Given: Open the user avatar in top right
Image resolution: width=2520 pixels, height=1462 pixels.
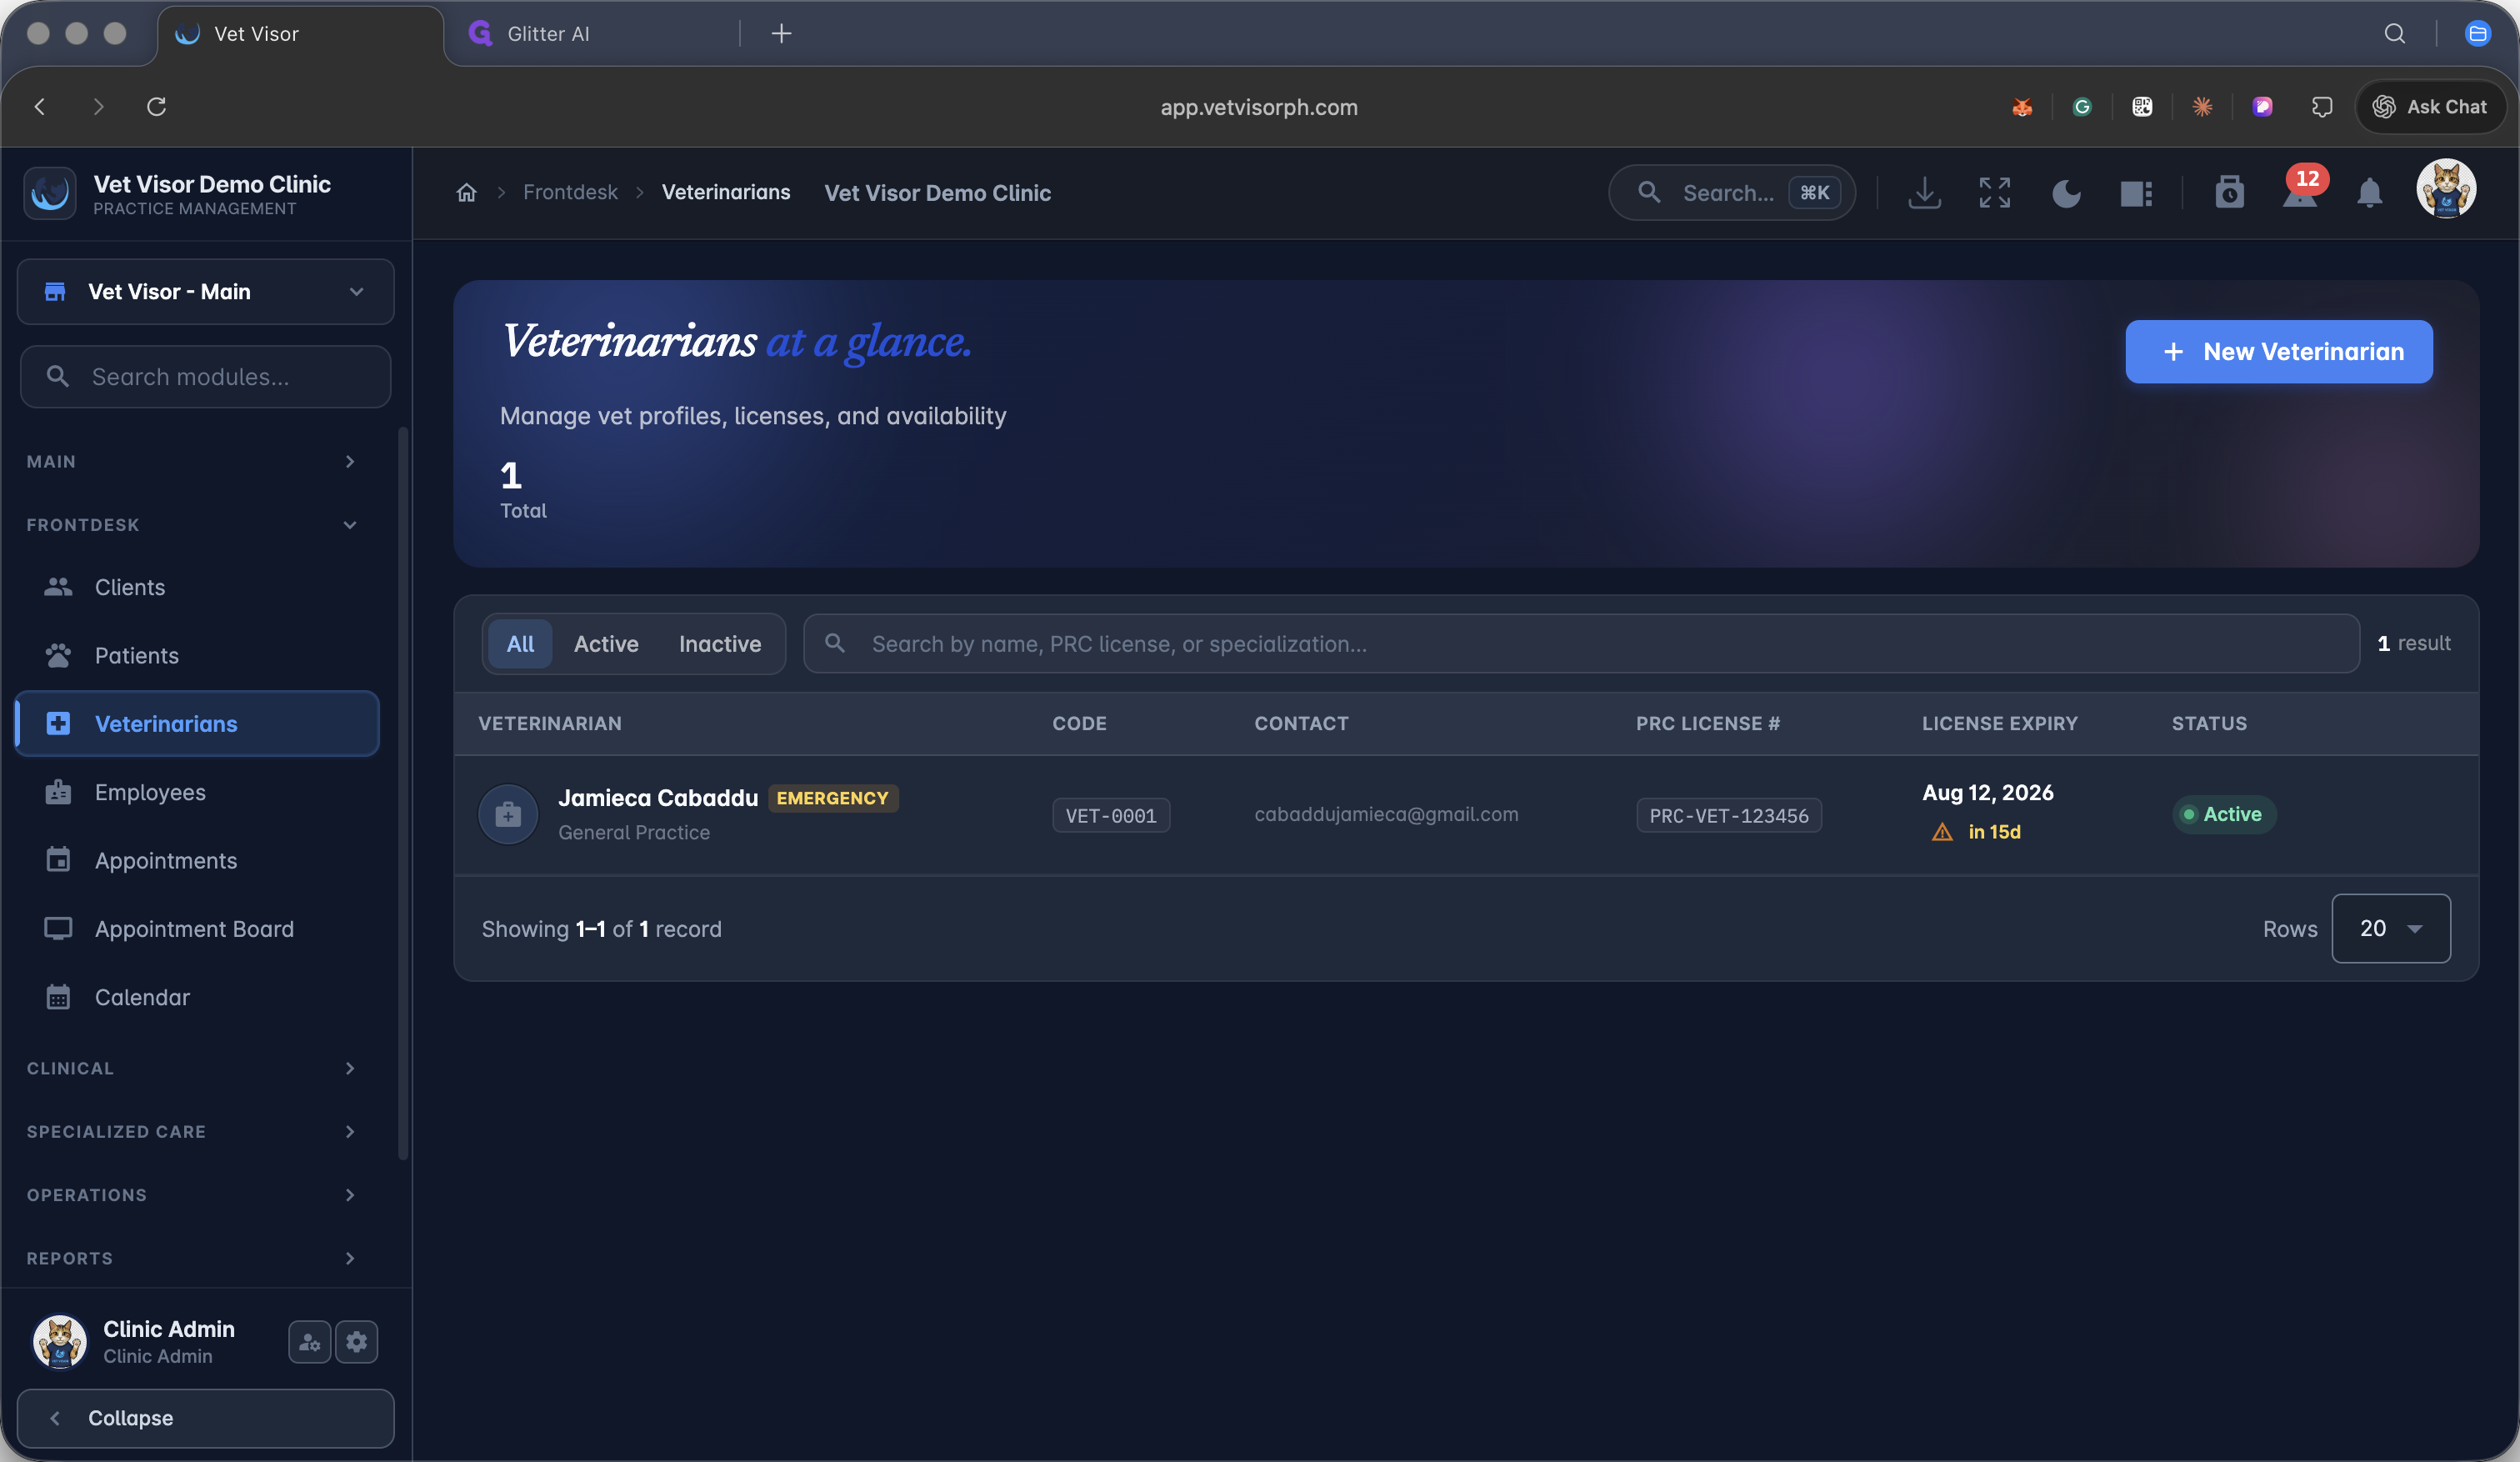Looking at the screenshot, I should (x=2446, y=188).
